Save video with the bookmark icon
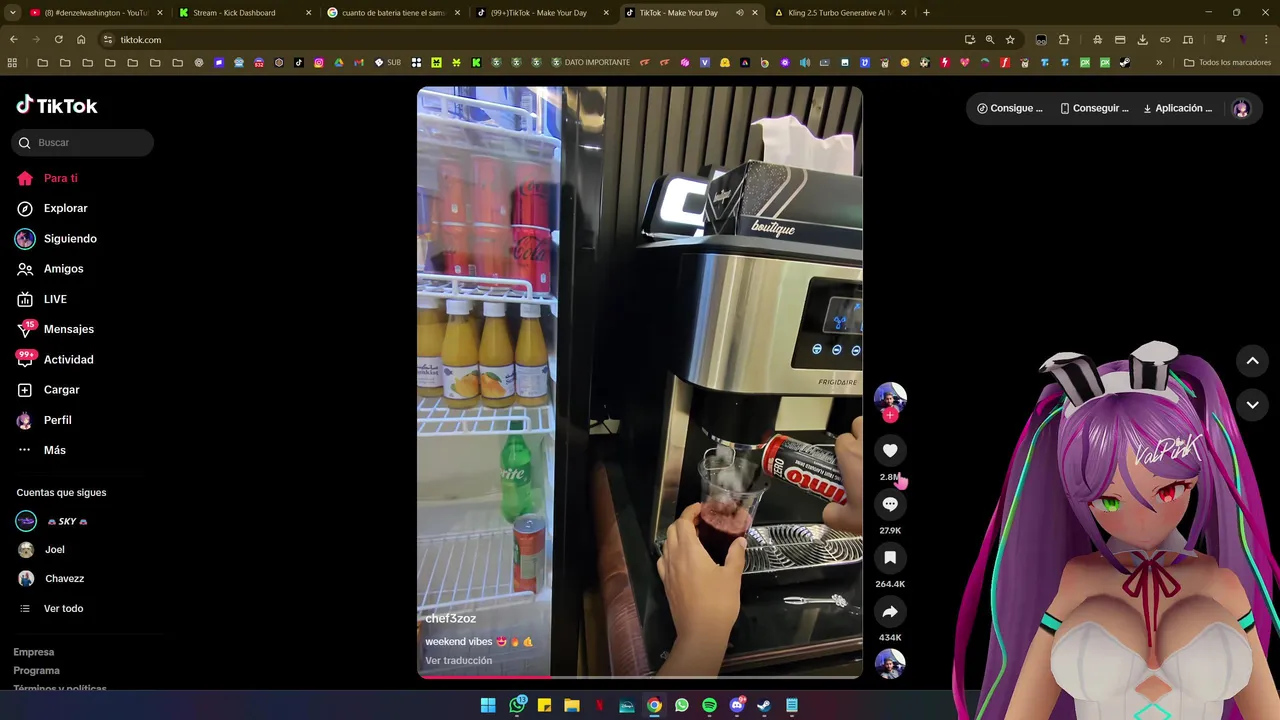Screen dimensions: 1280x720 pos(890,558)
